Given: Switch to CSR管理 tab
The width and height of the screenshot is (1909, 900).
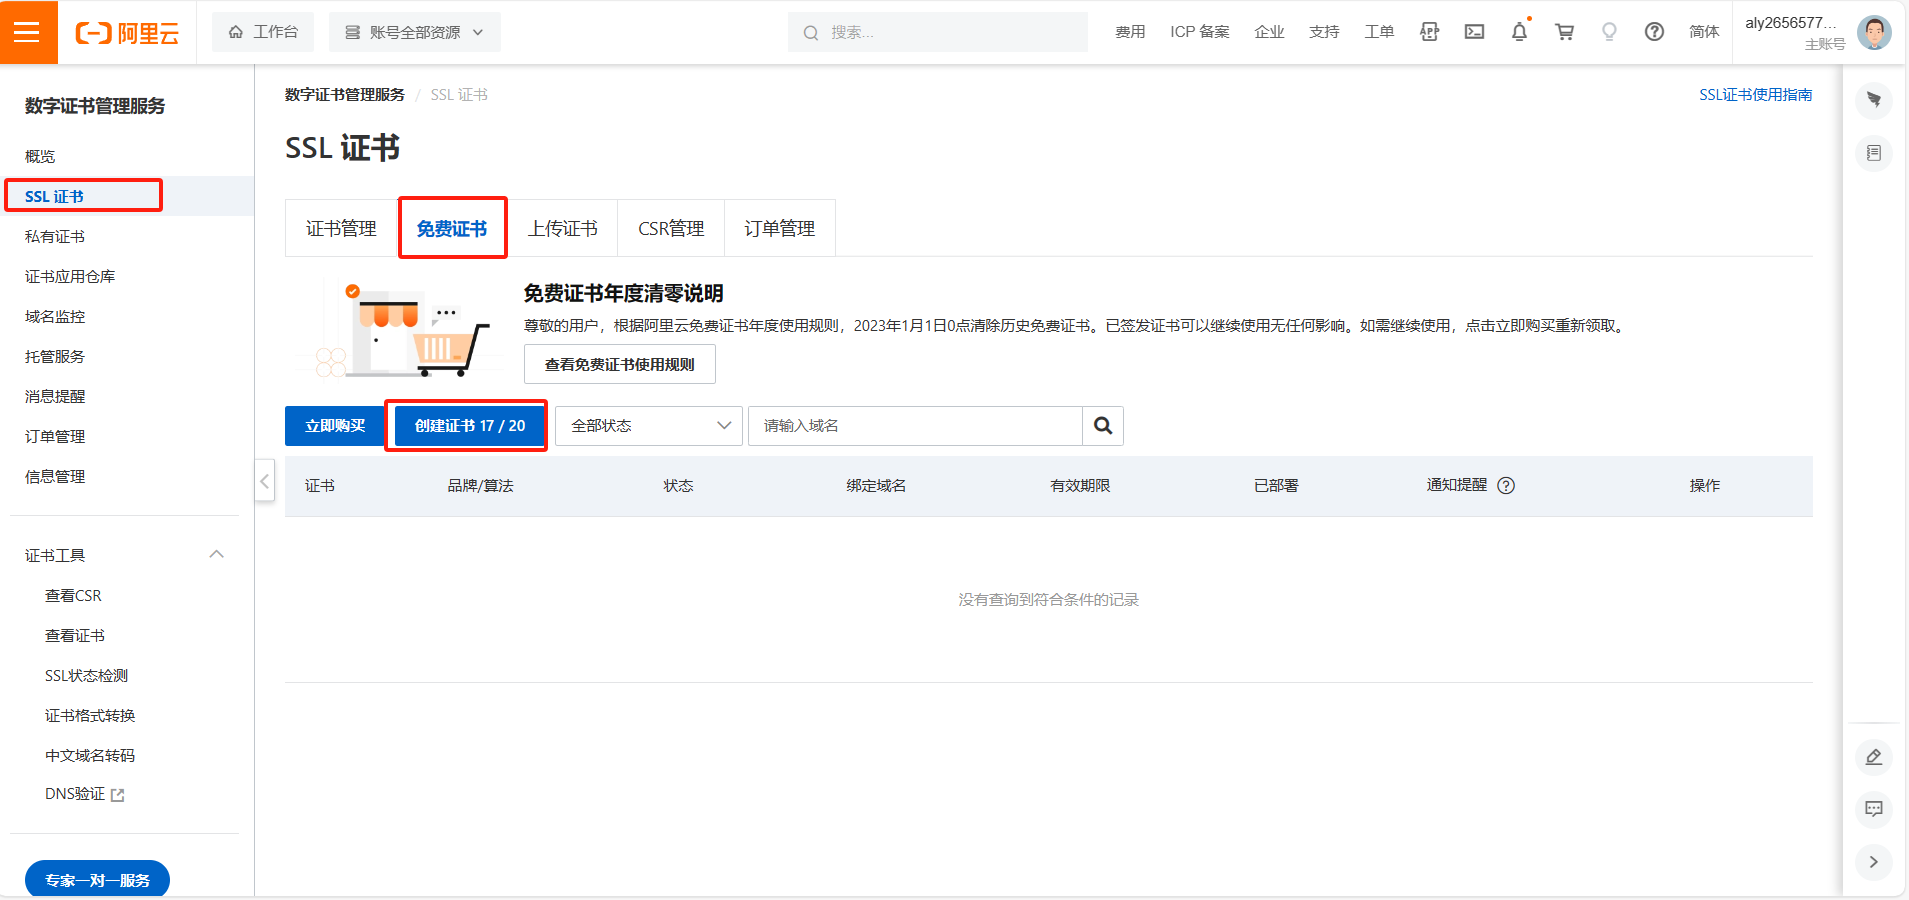Looking at the screenshot, I should 671,228.
